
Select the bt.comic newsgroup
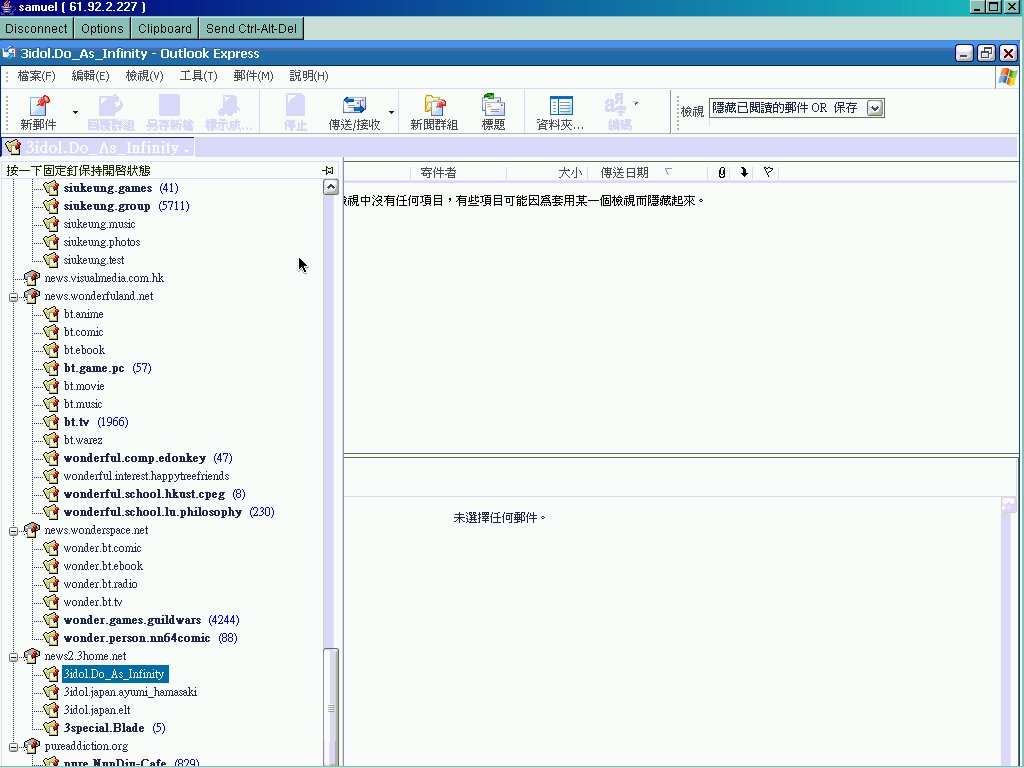pyautogui.click(x=84, y=332)
